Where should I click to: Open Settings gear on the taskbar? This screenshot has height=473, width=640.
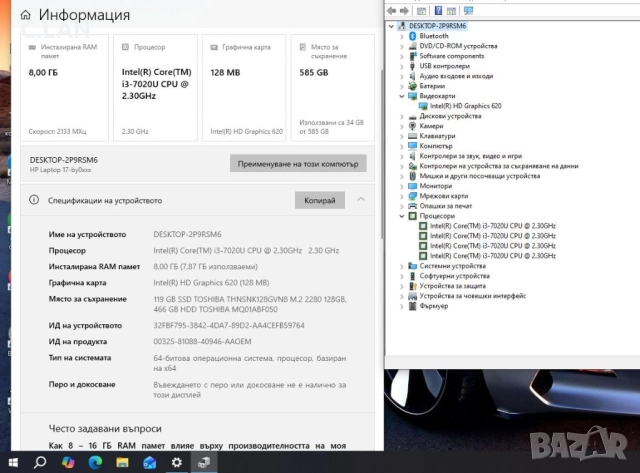pos(177,462)
